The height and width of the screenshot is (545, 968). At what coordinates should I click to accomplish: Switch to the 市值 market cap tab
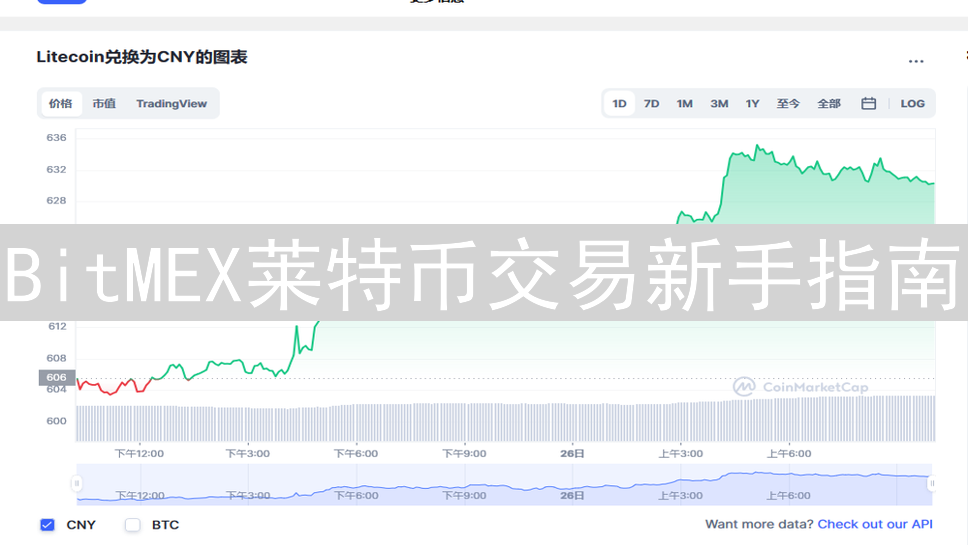(104, 104)
